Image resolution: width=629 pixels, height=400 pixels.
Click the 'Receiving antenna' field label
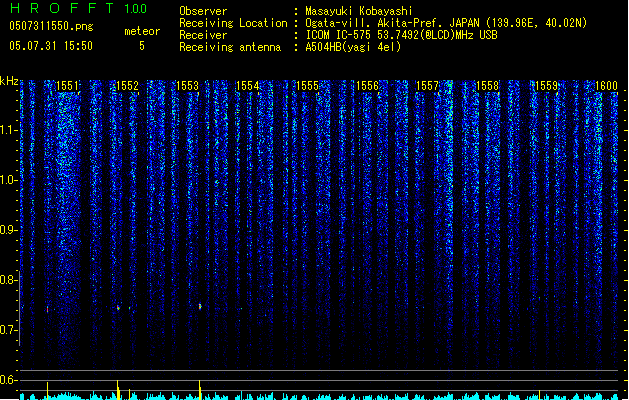[x=230, y=47]
